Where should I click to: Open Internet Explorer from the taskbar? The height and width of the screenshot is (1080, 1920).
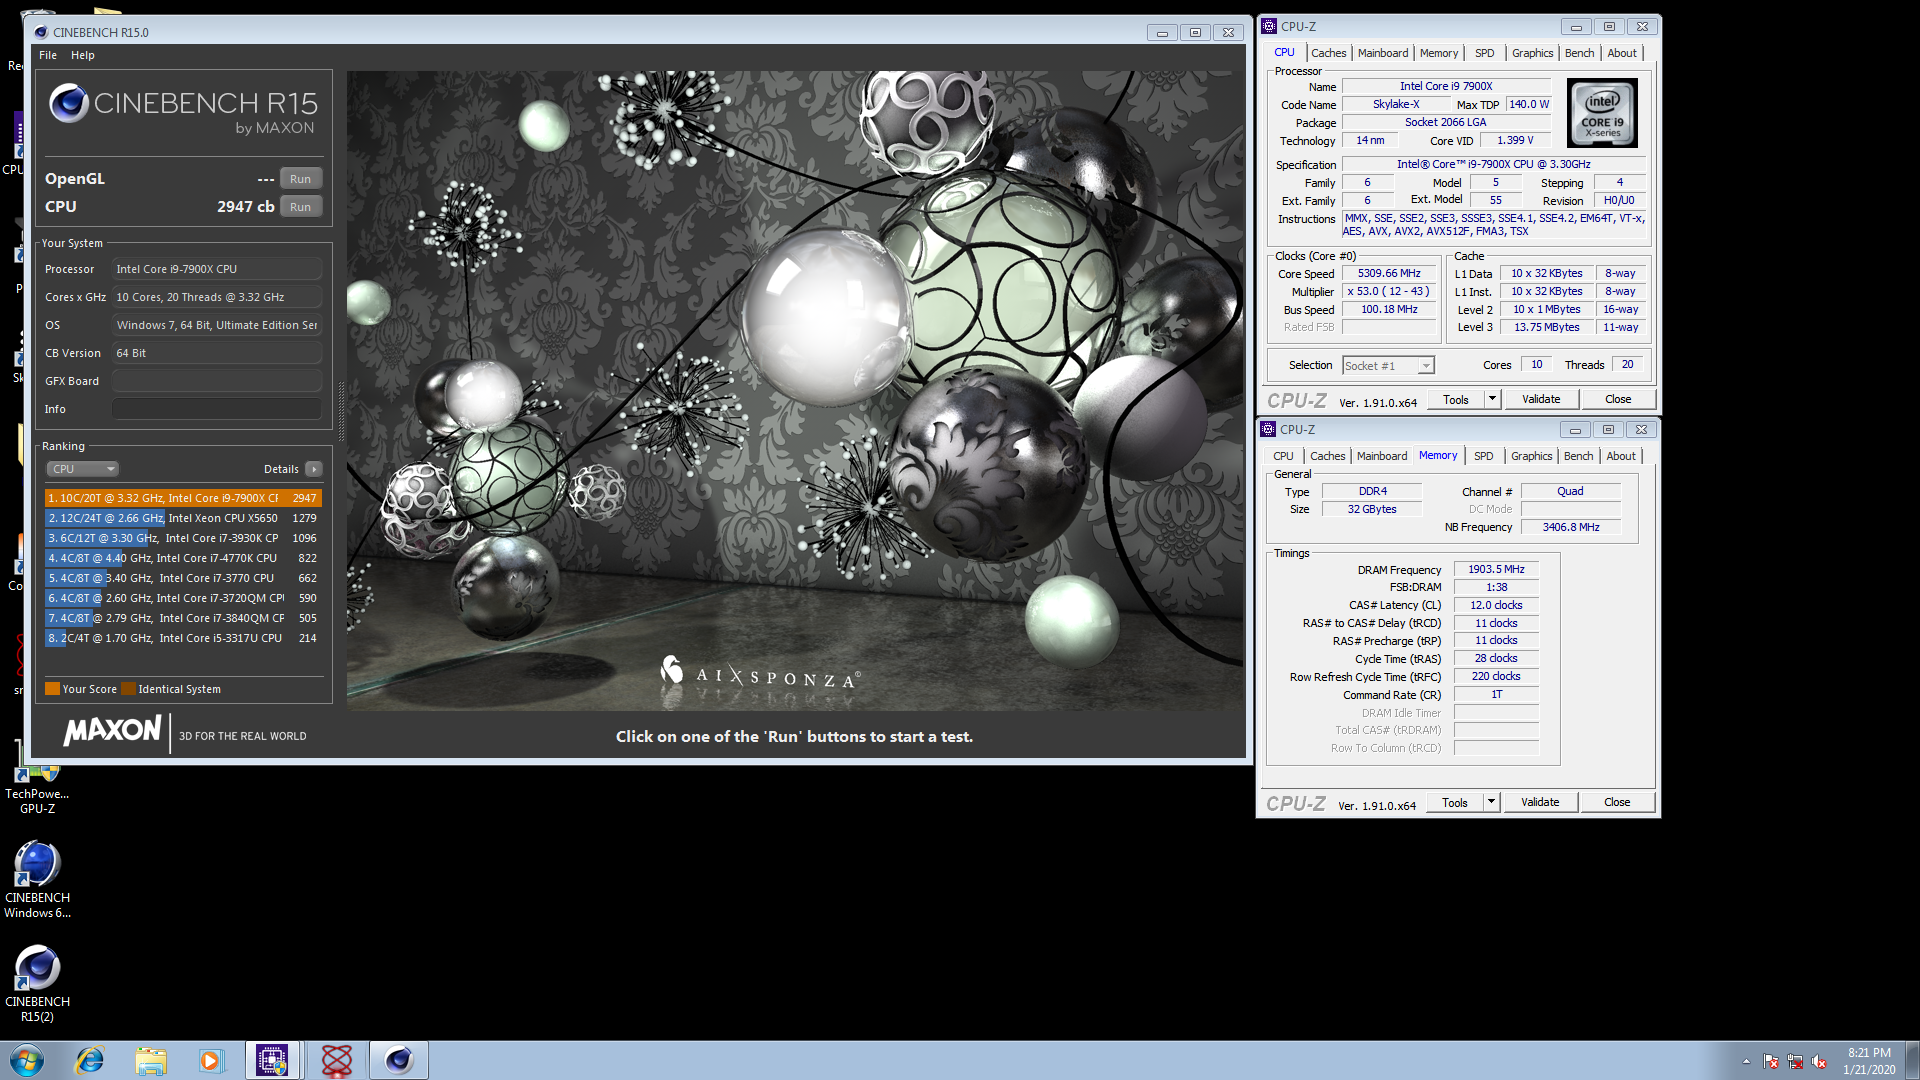(x=90, y=1060)
